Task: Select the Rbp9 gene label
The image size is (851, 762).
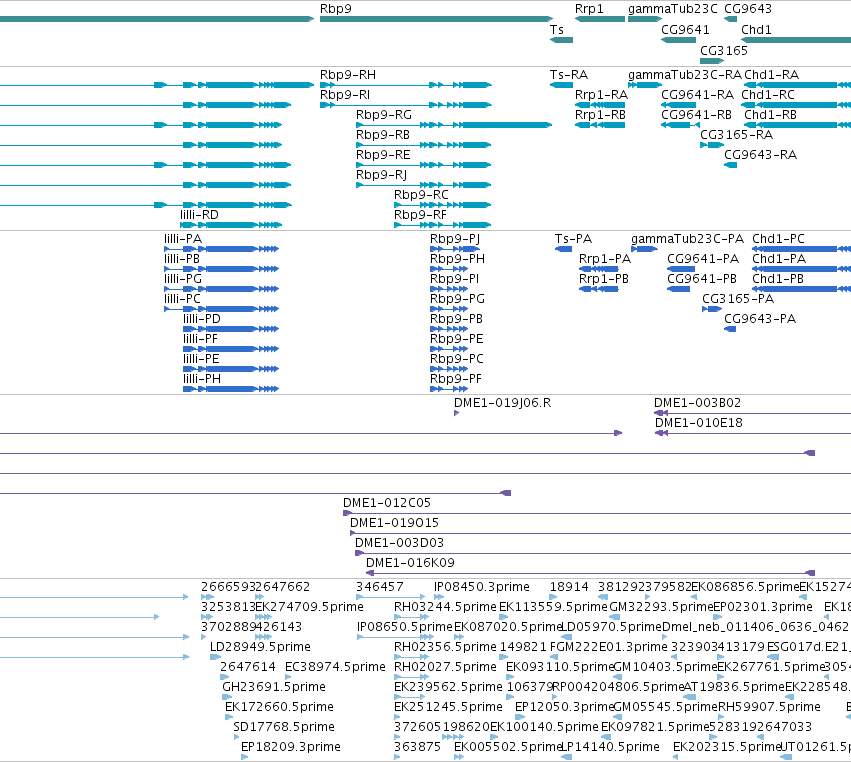Action: [335, 9]
